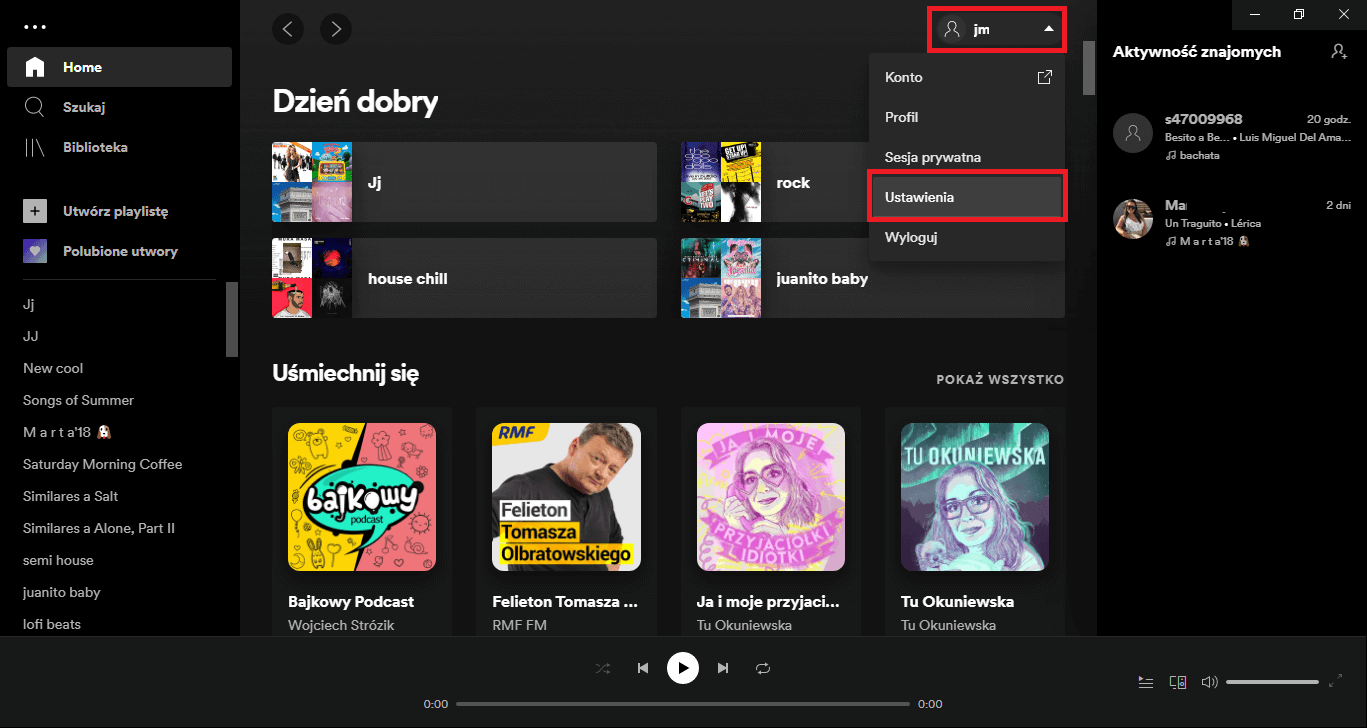Image resolution: width=1367 pixels, height=728 pixels.
Task: Open Ustawienia settings
Action: (x=968, y=197)
